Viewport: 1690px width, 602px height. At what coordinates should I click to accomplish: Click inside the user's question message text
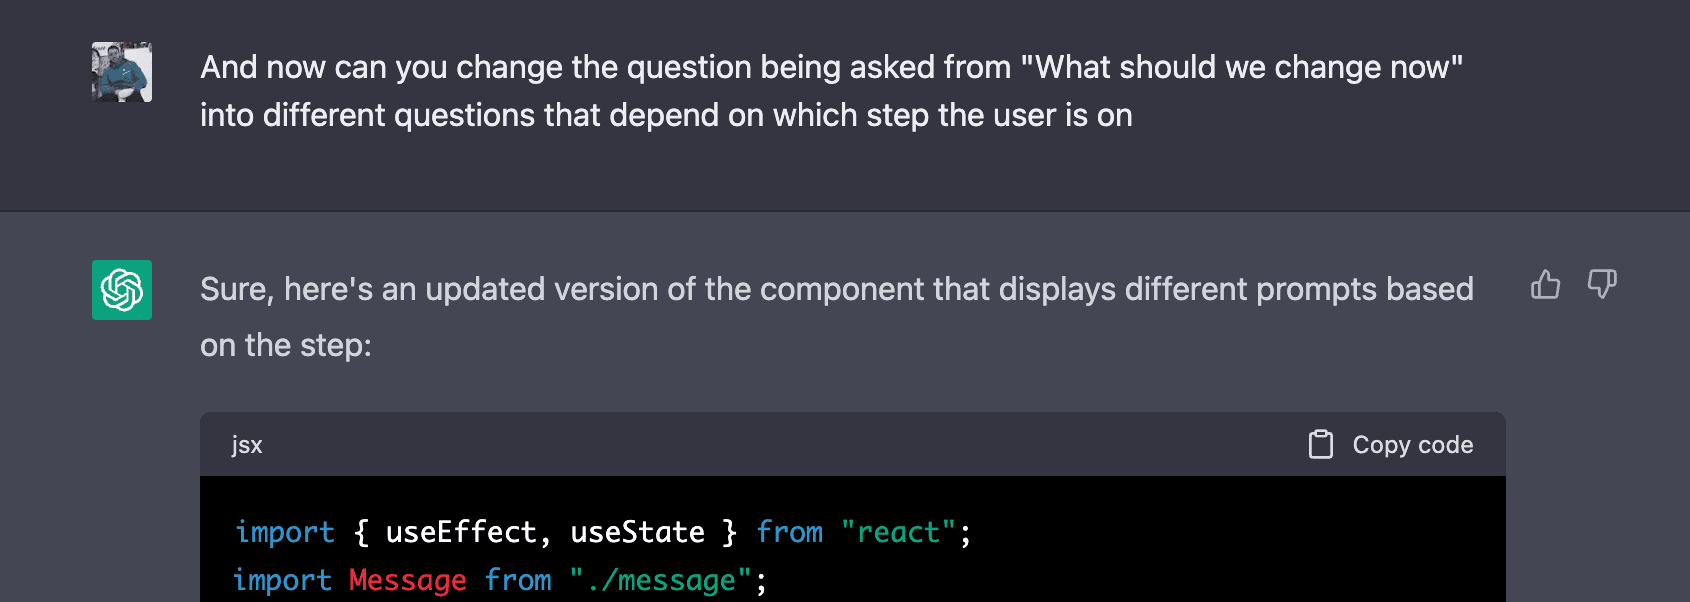pyautogui.click(x=831, y=91)
